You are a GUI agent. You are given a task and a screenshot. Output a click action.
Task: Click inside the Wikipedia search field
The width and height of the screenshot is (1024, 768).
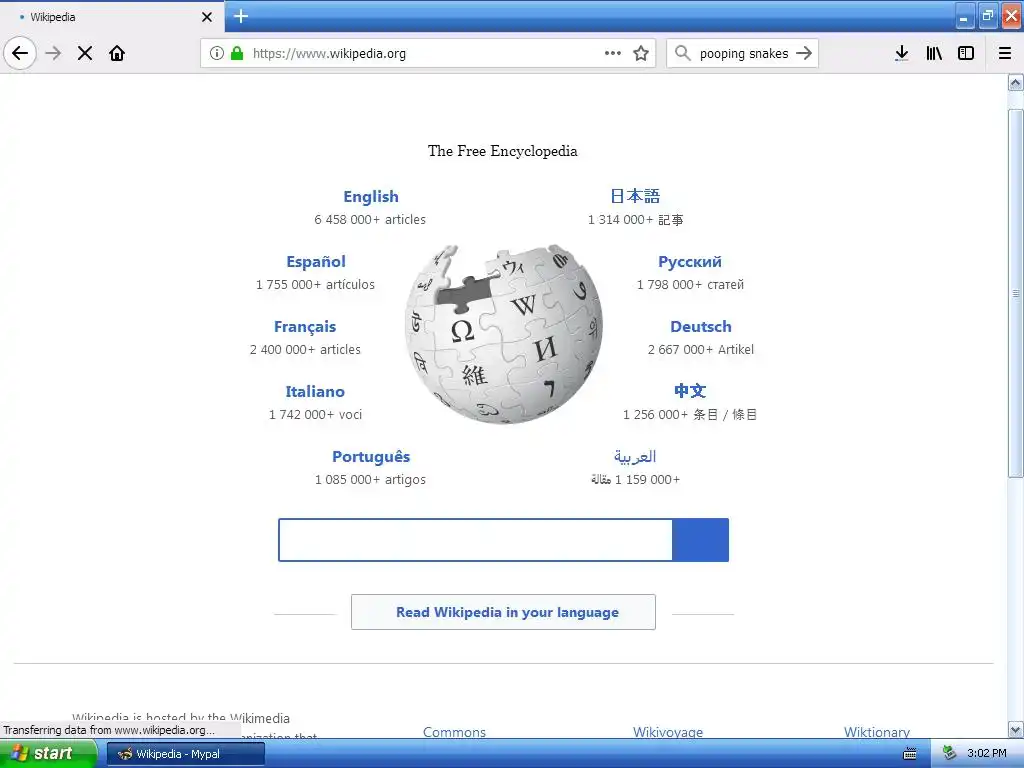coord(475,540)
